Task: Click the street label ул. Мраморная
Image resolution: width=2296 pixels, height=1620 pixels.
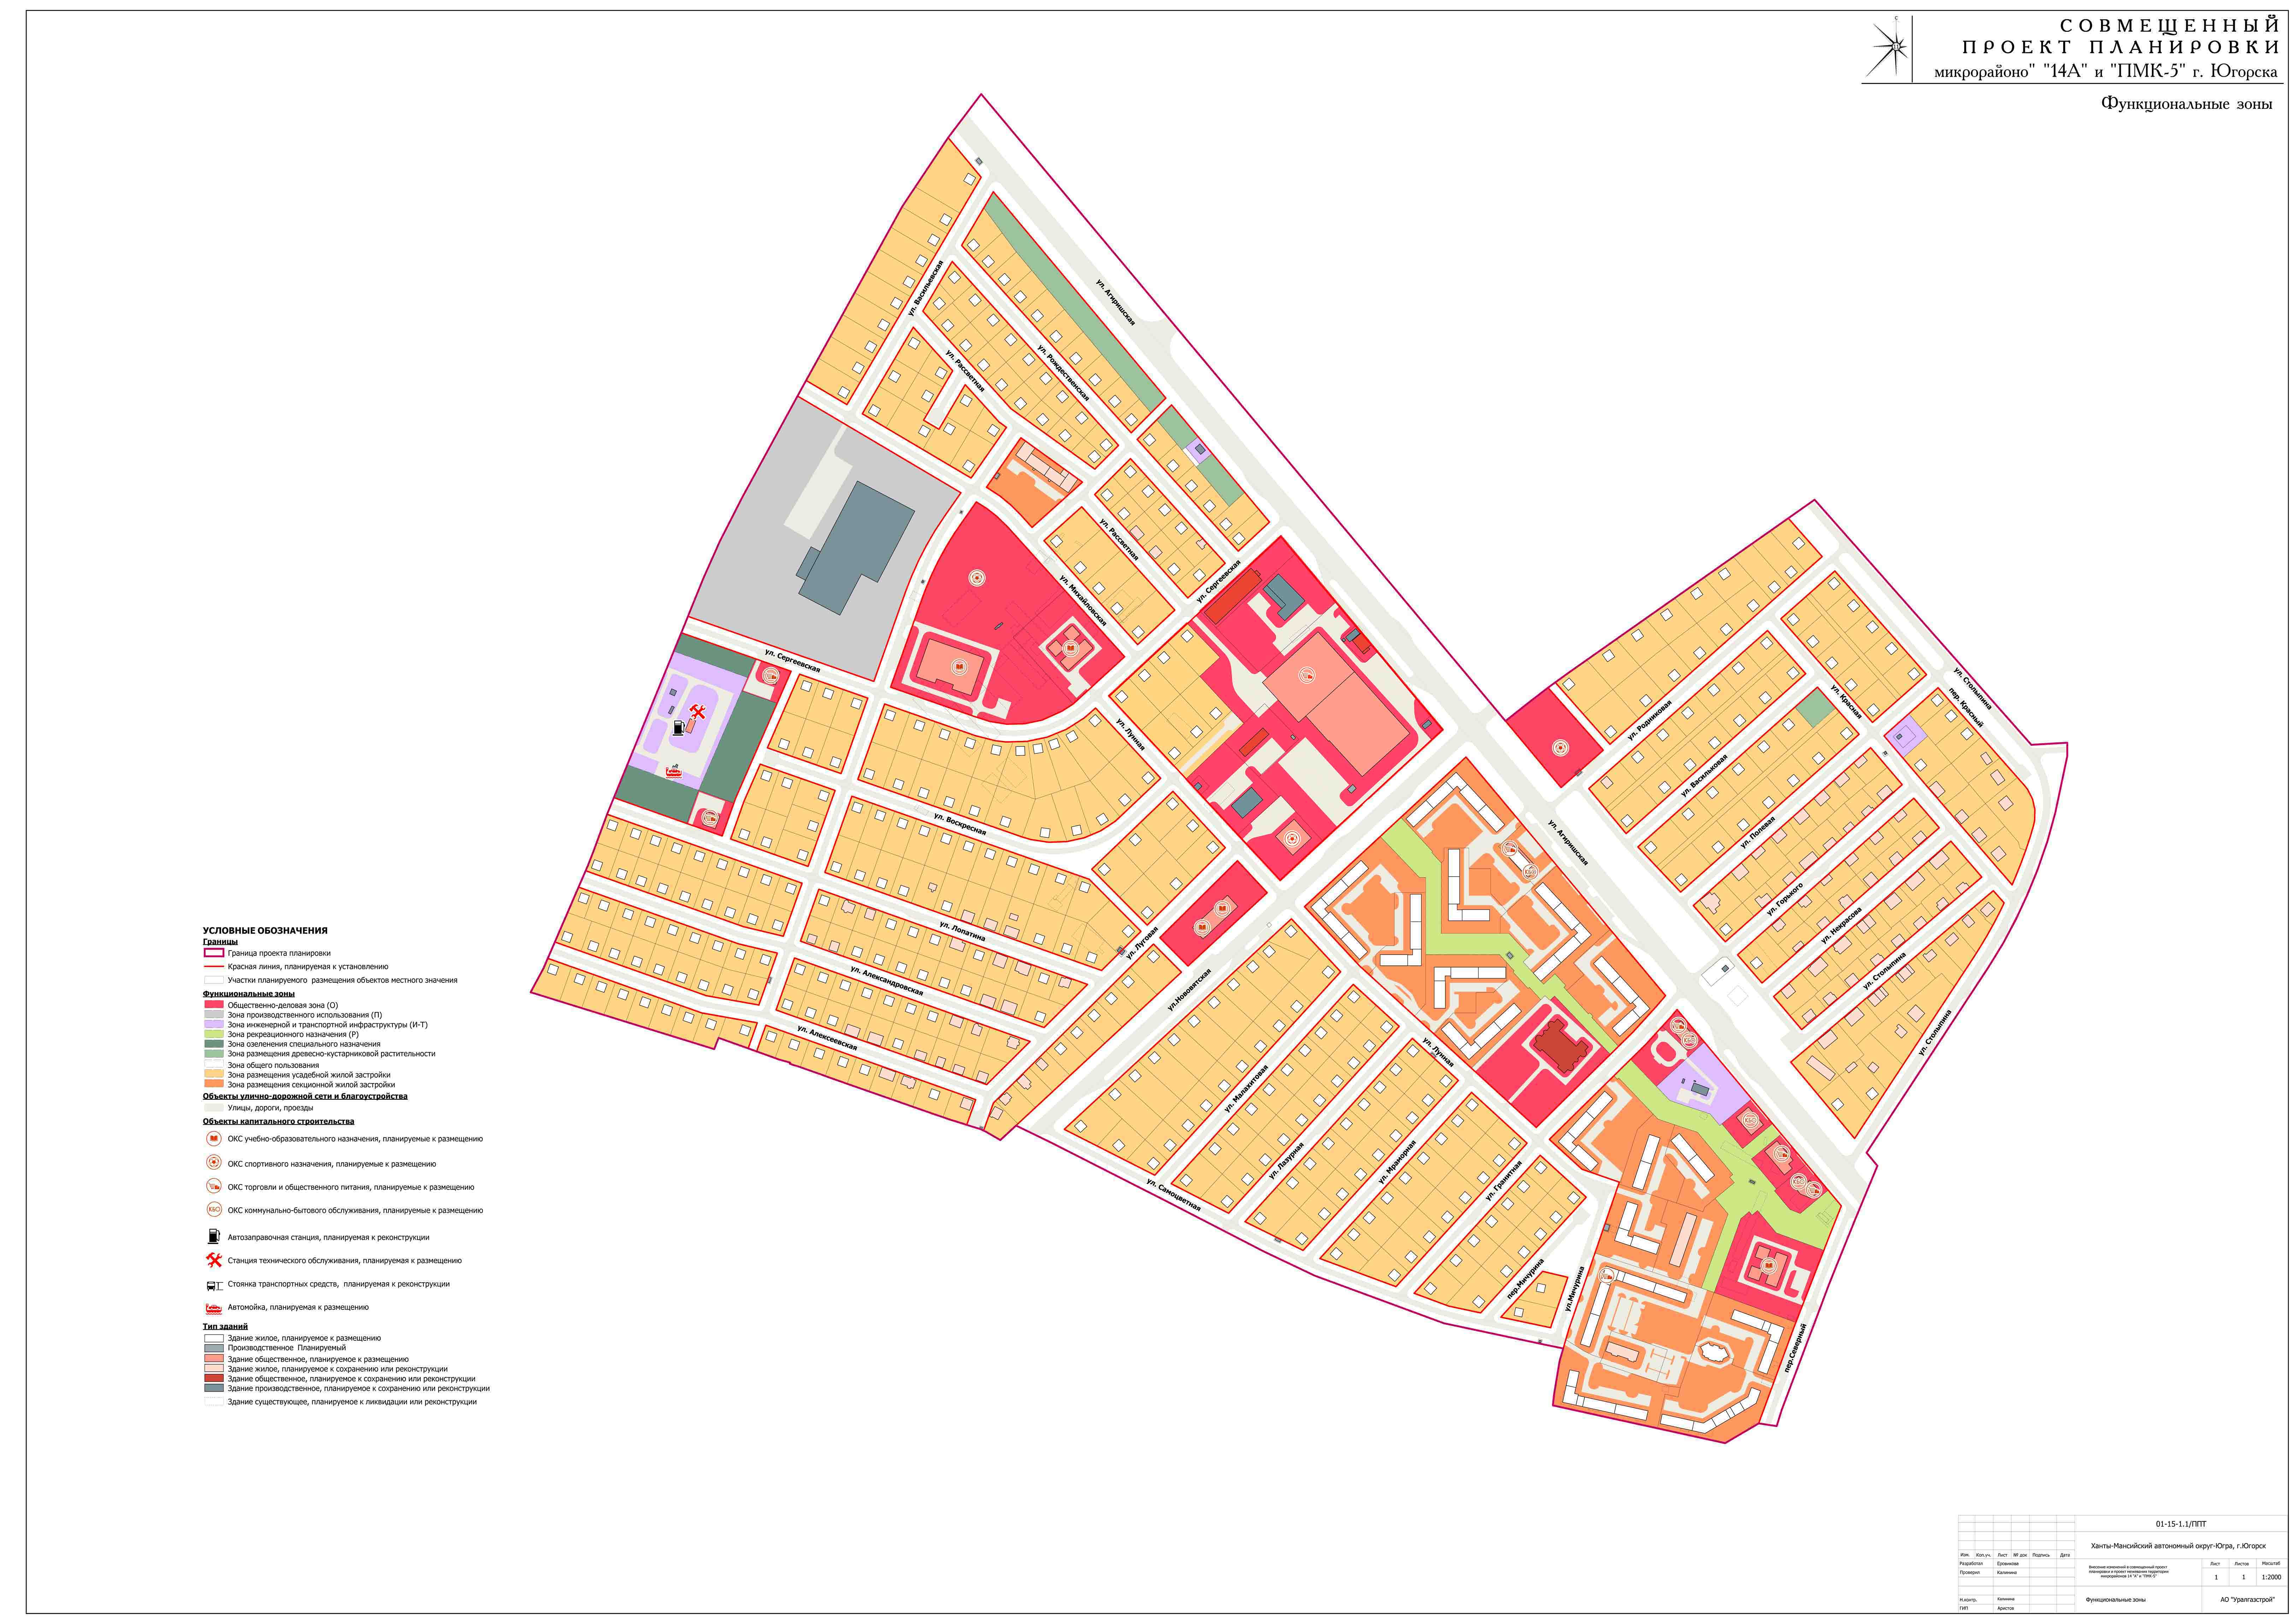Action: click(1397, 1162)
